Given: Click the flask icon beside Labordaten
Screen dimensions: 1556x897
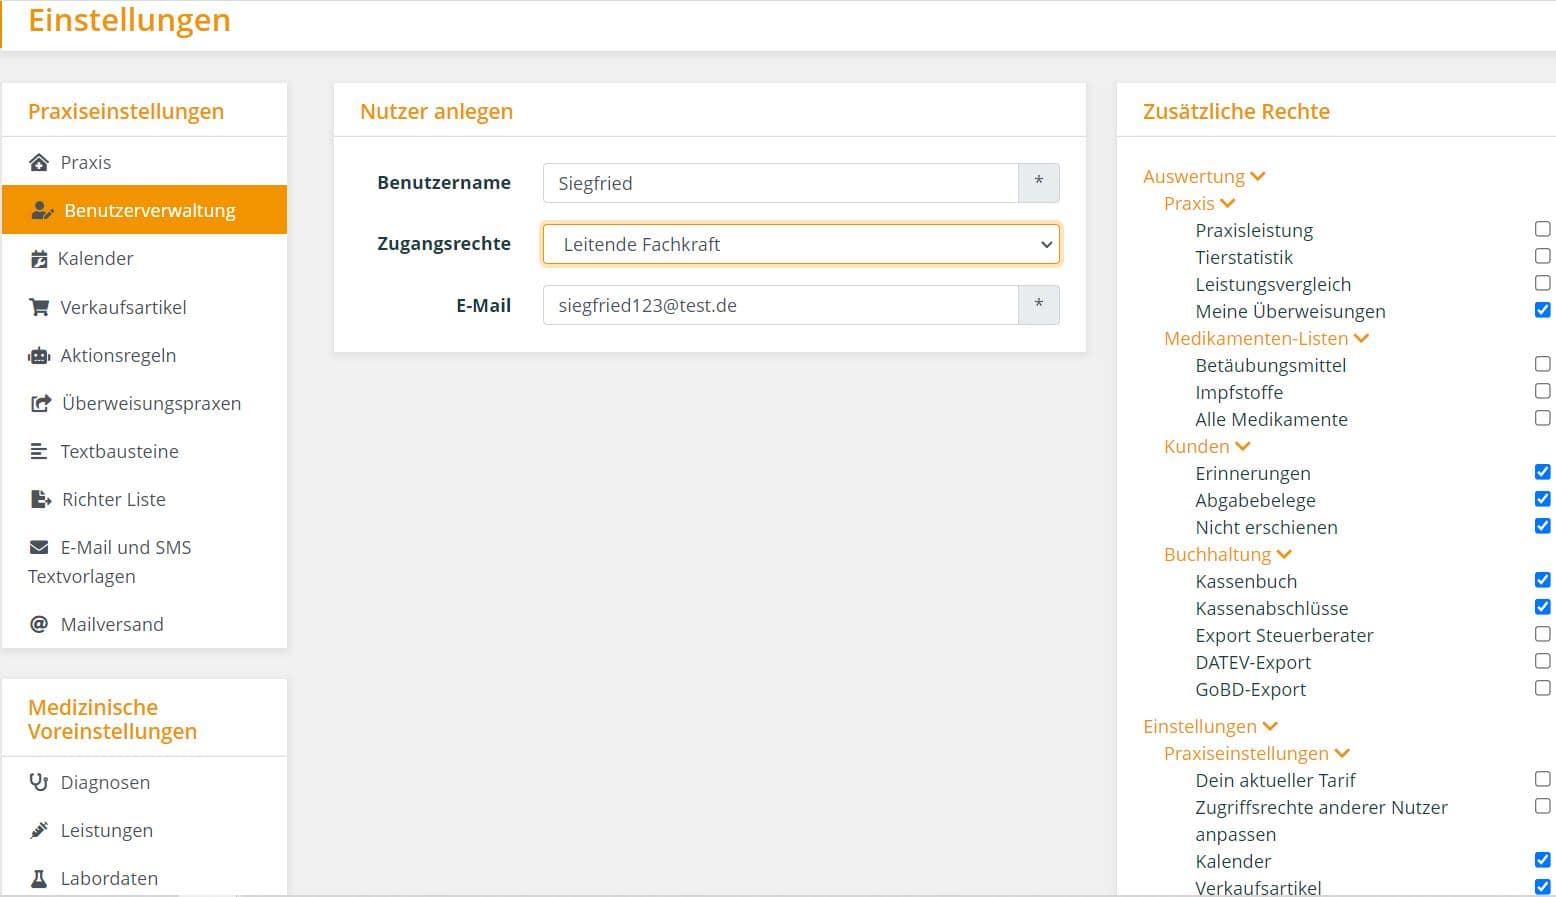Looking at the screenshot, I should coord(39,878).
